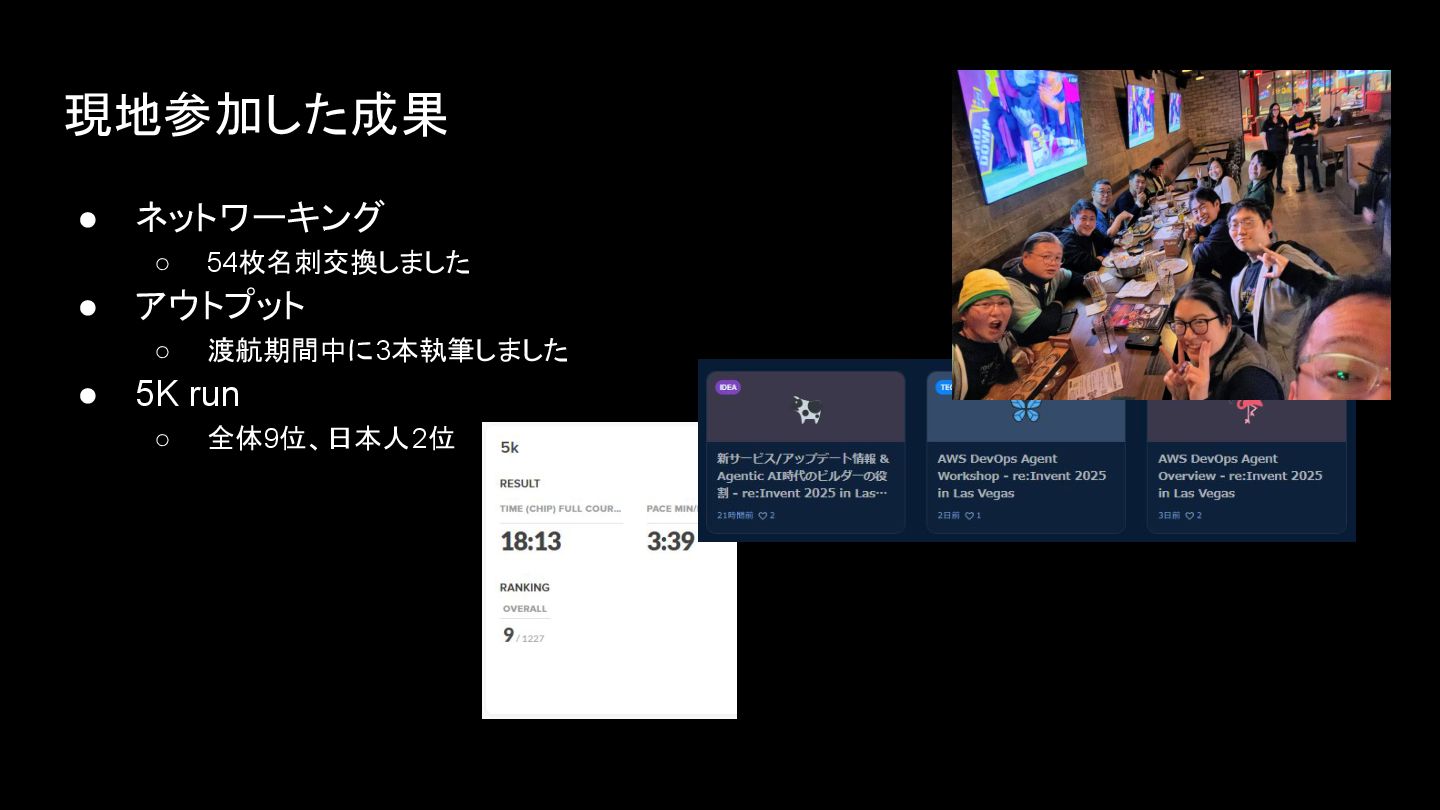
Task: Click the 54枚名刺交換しました sub-bullet
Action: pos(338,263)
